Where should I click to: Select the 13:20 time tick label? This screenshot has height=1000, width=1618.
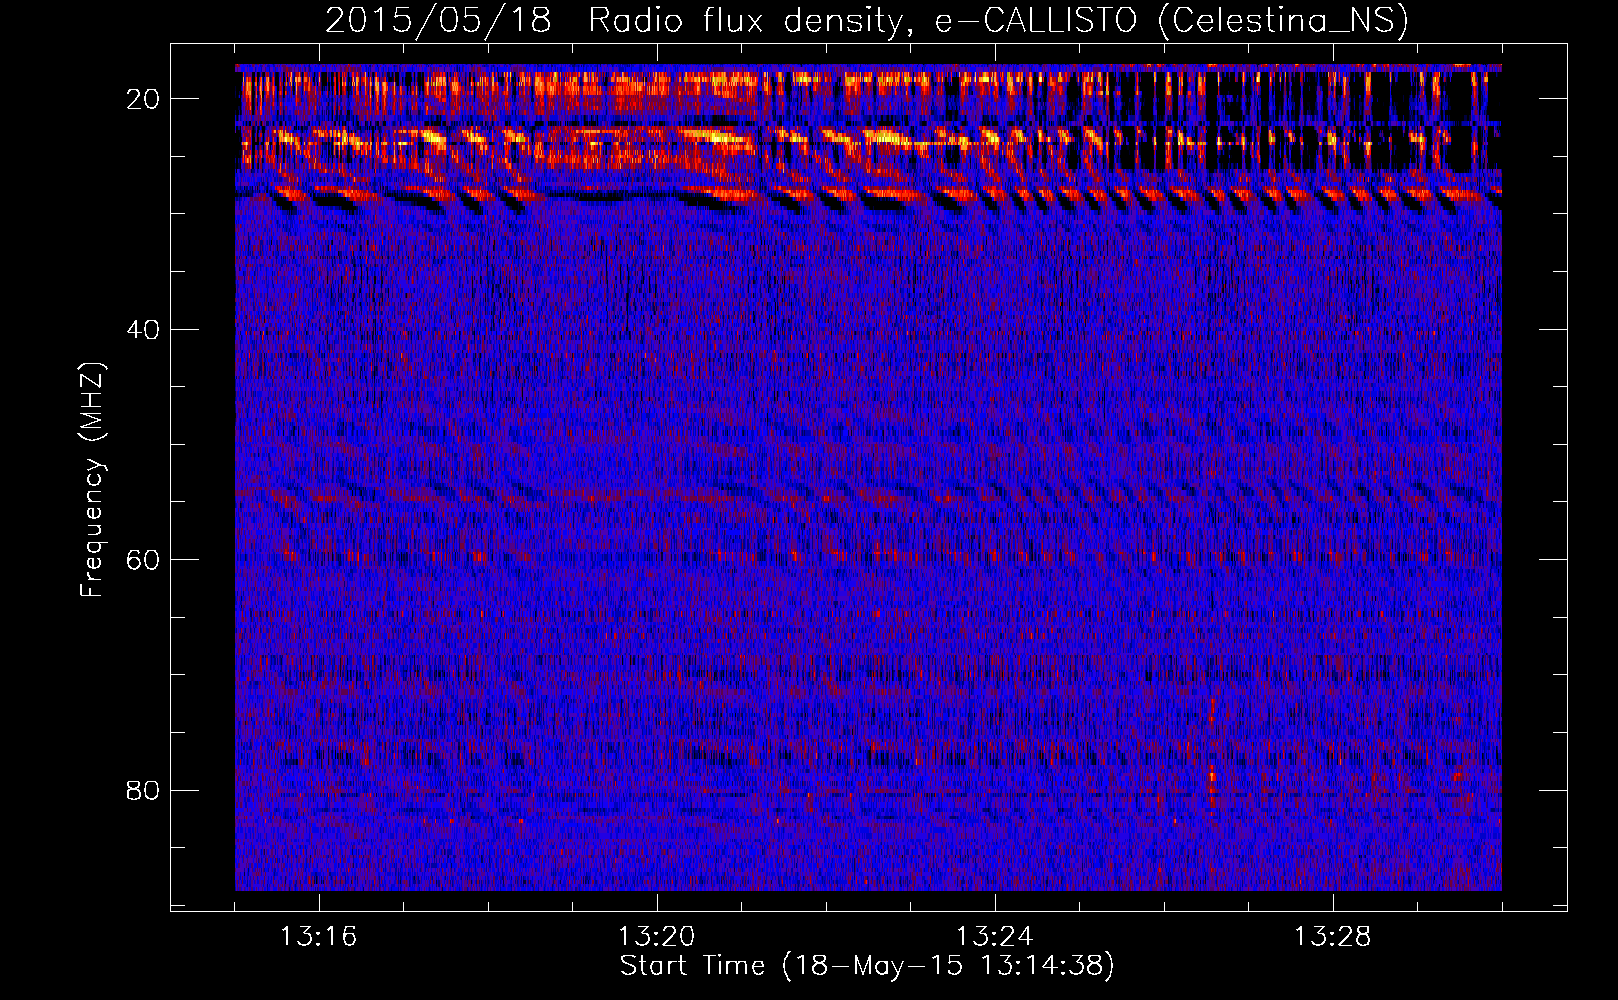(656, 937)
